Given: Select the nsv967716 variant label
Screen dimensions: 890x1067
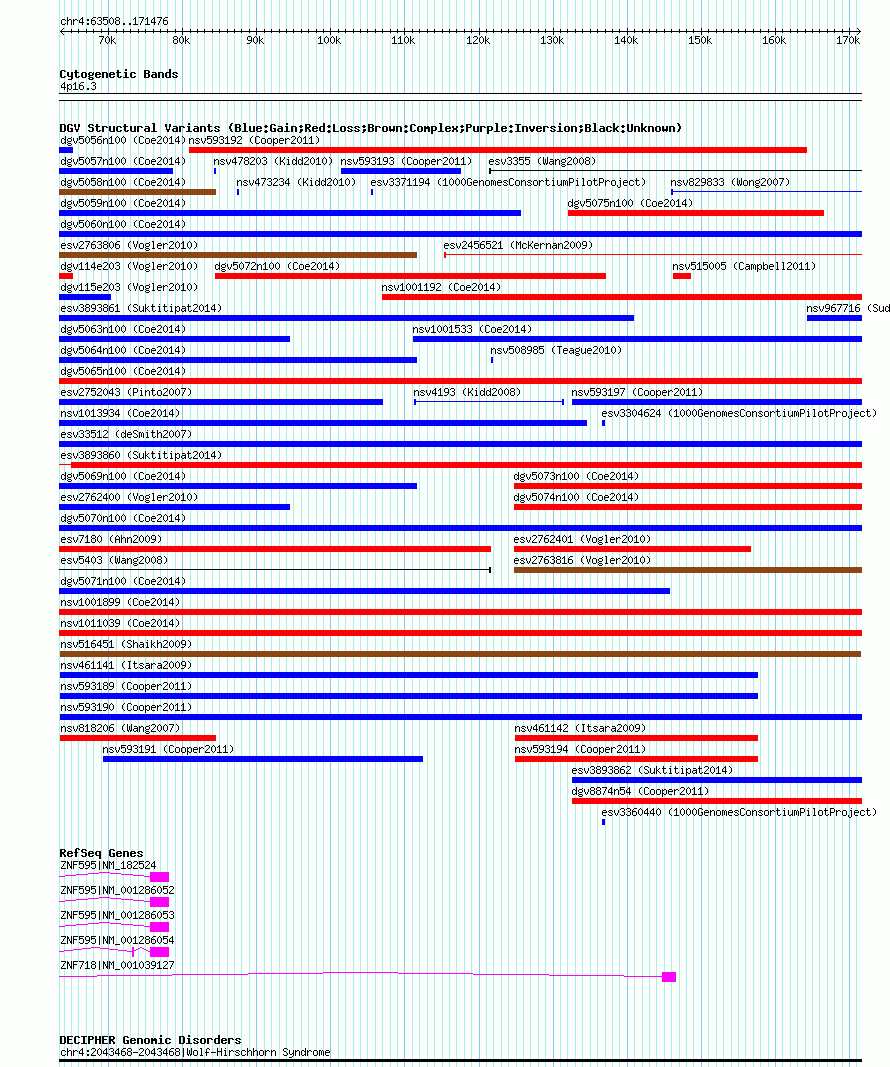Looking at the screenshot, I should 848,309.
